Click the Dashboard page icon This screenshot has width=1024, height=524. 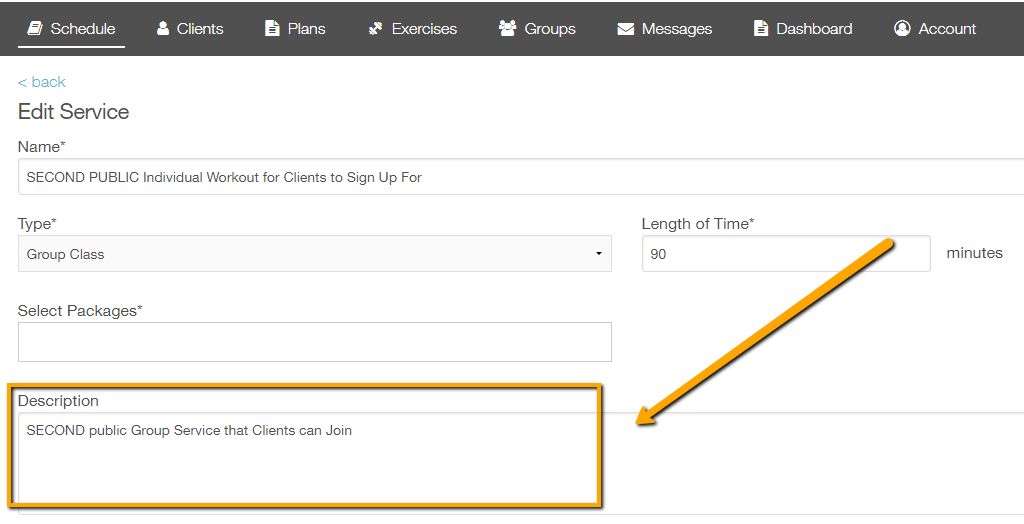click(x=761, y=28)
